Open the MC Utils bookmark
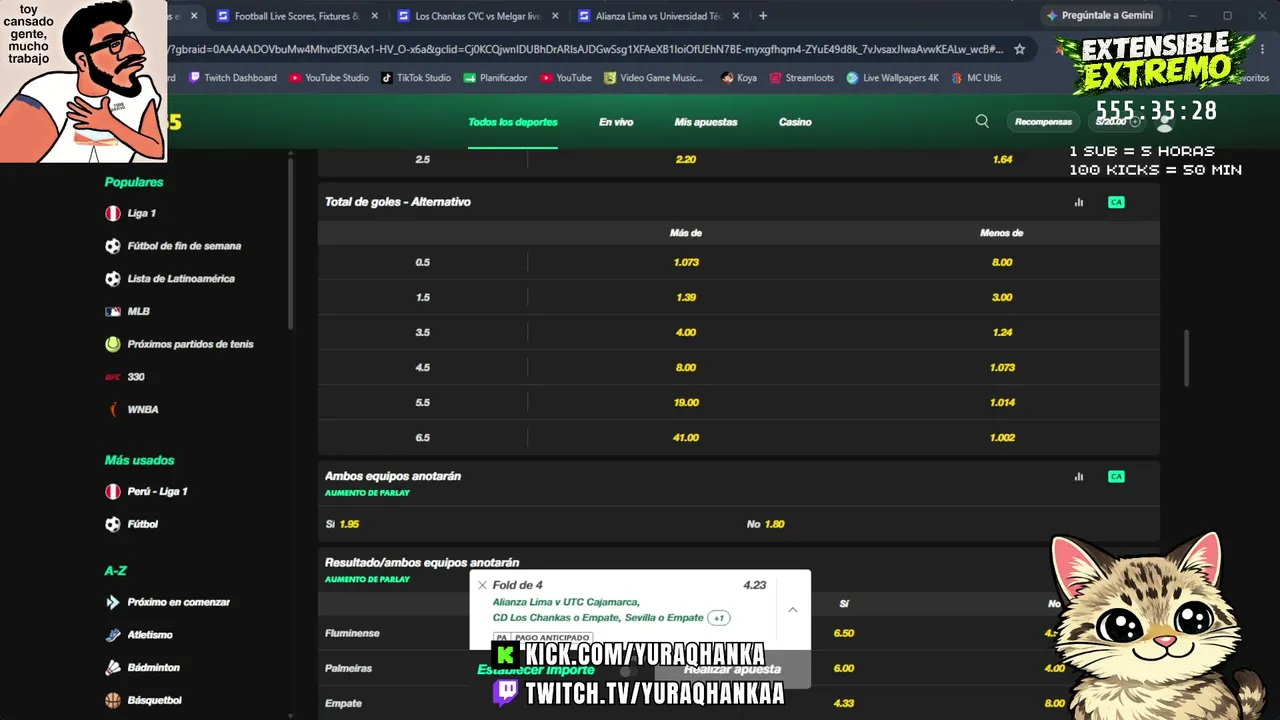Screen dimensions: 1280x720 976,78
